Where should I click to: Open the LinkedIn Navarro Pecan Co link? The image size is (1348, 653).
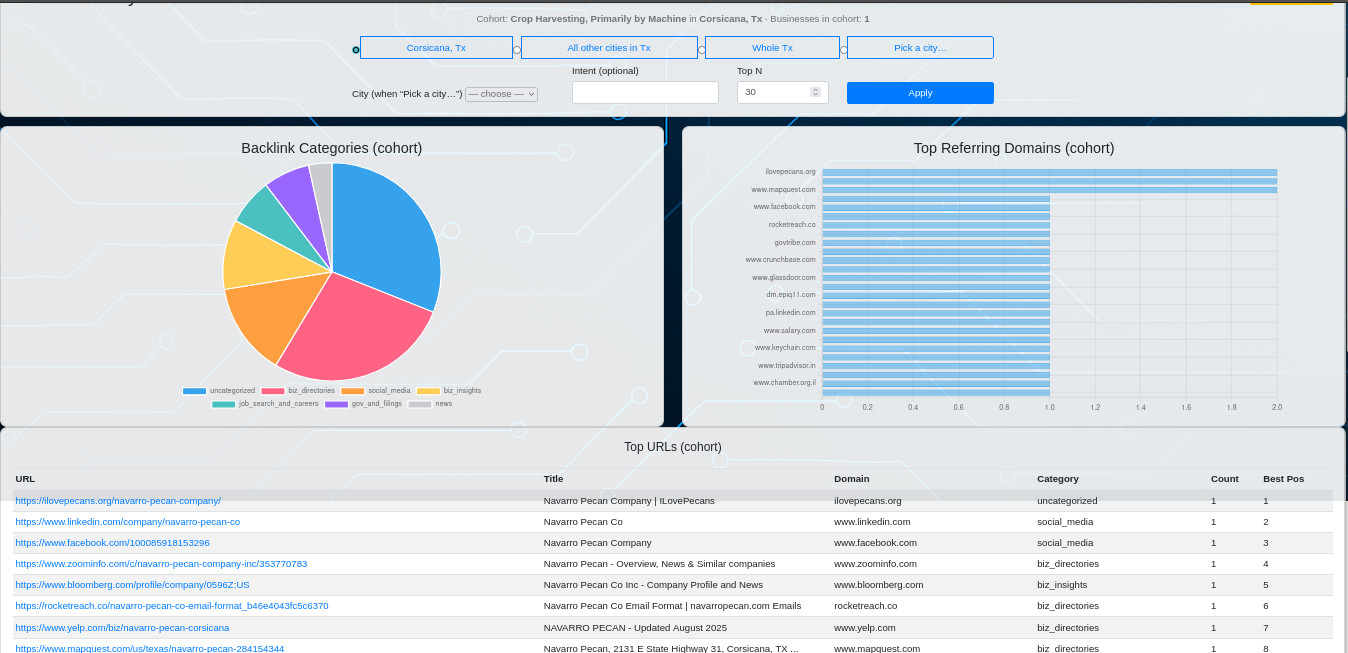pyautogui.click(x=127, y=521)
